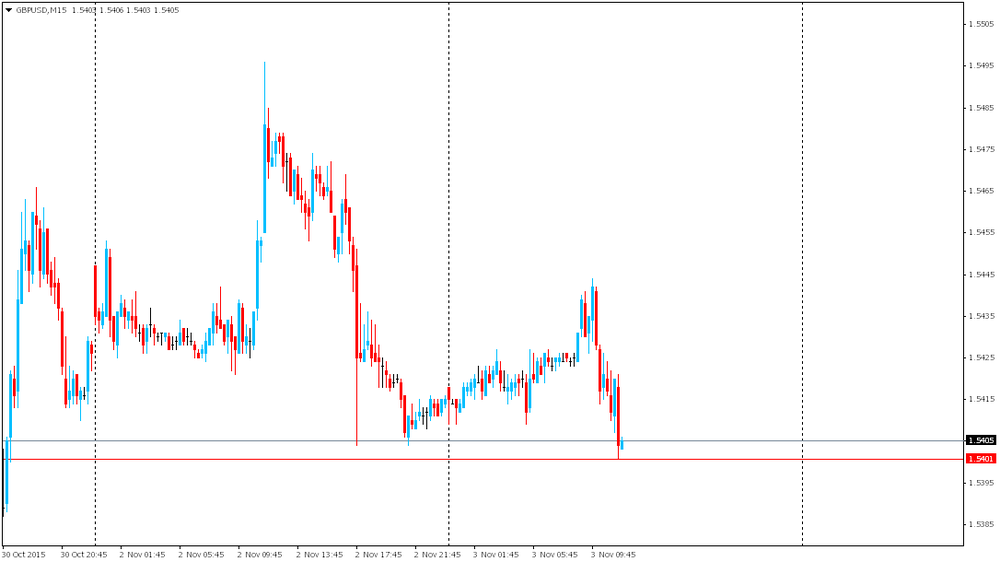Click the dashed separator near 30 Oct 20:45
This screenshot has width=1000, height=562.
click(95, 200)
